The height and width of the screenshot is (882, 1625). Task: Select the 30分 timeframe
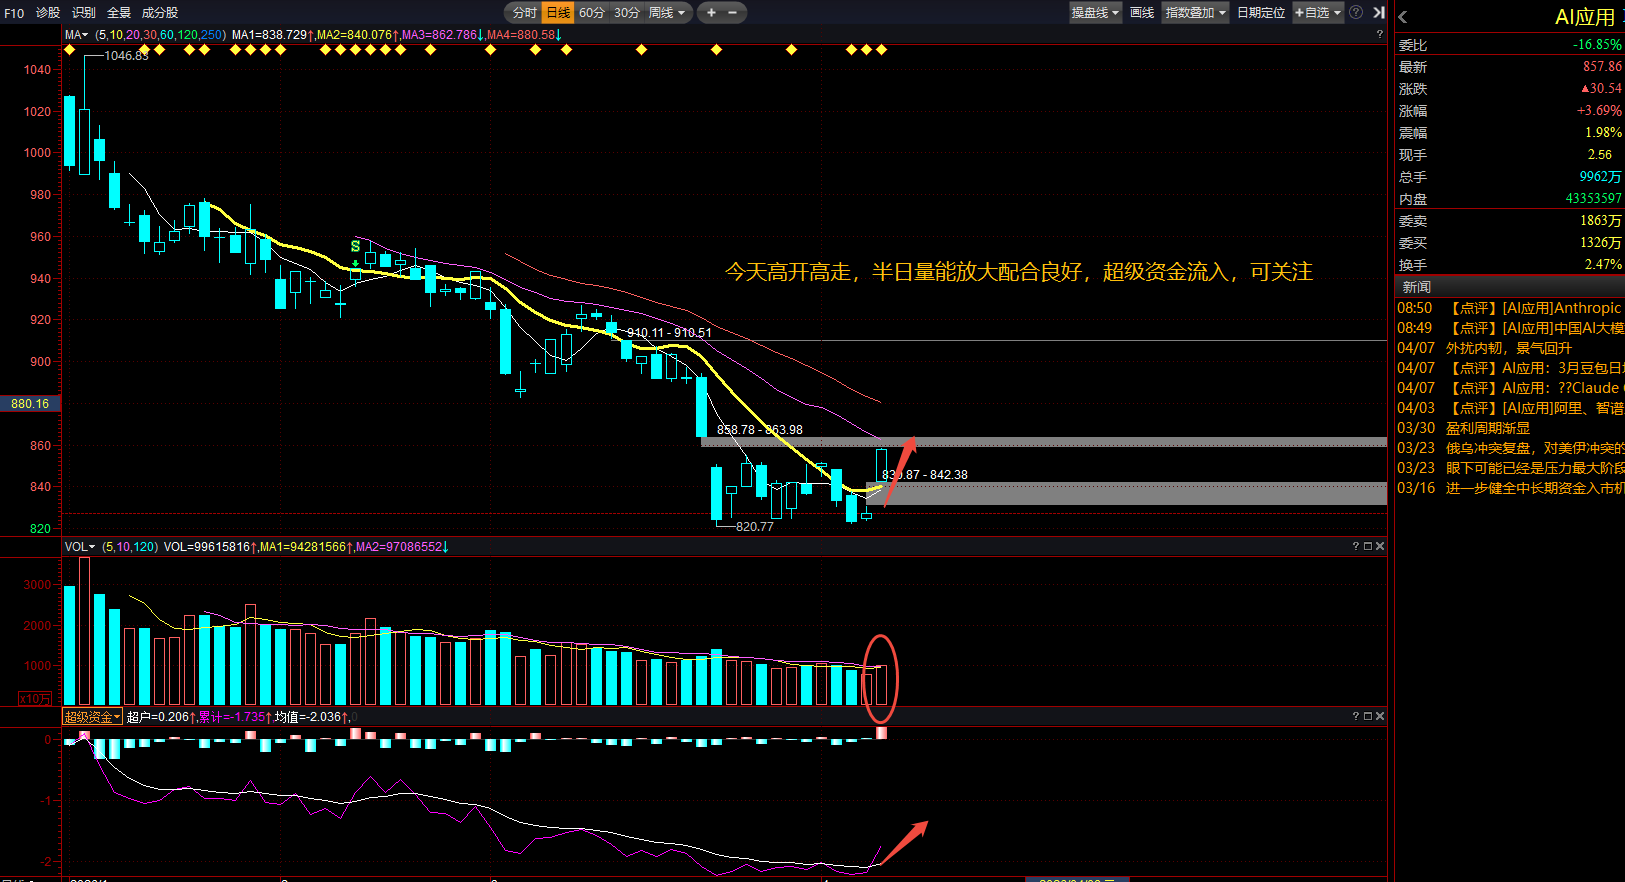click(x=627, y=13)
